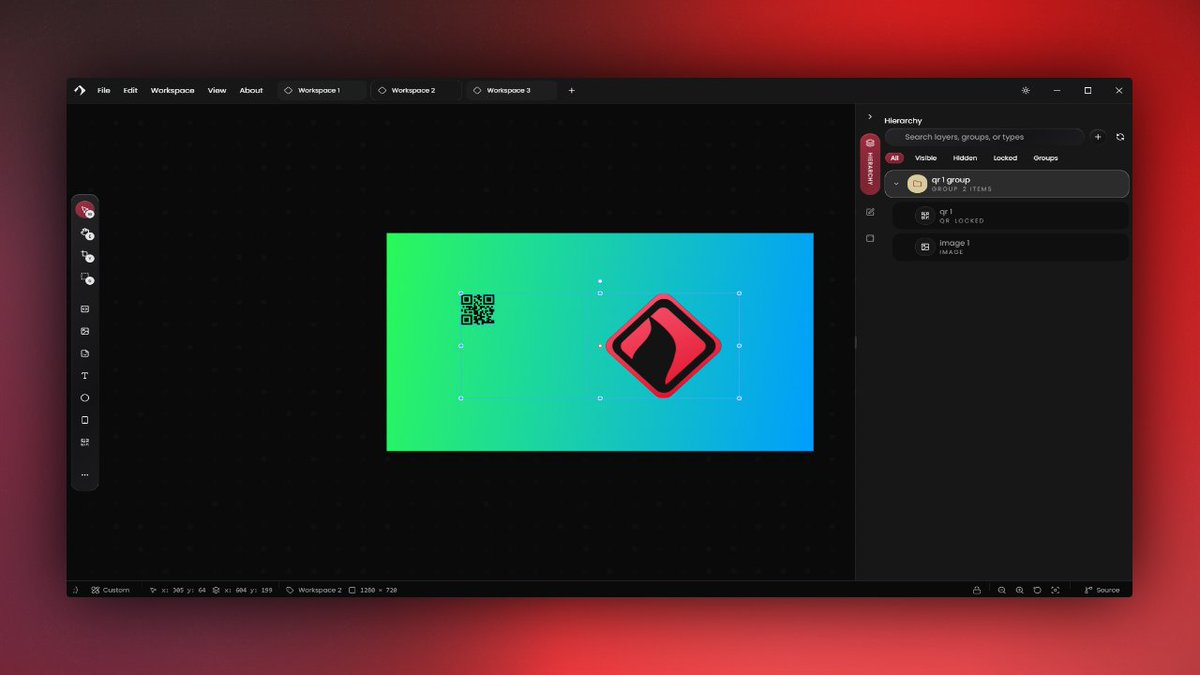Select the qr 1 layer row
This screenshot has height=675, width=1200.
point(1010,216)
